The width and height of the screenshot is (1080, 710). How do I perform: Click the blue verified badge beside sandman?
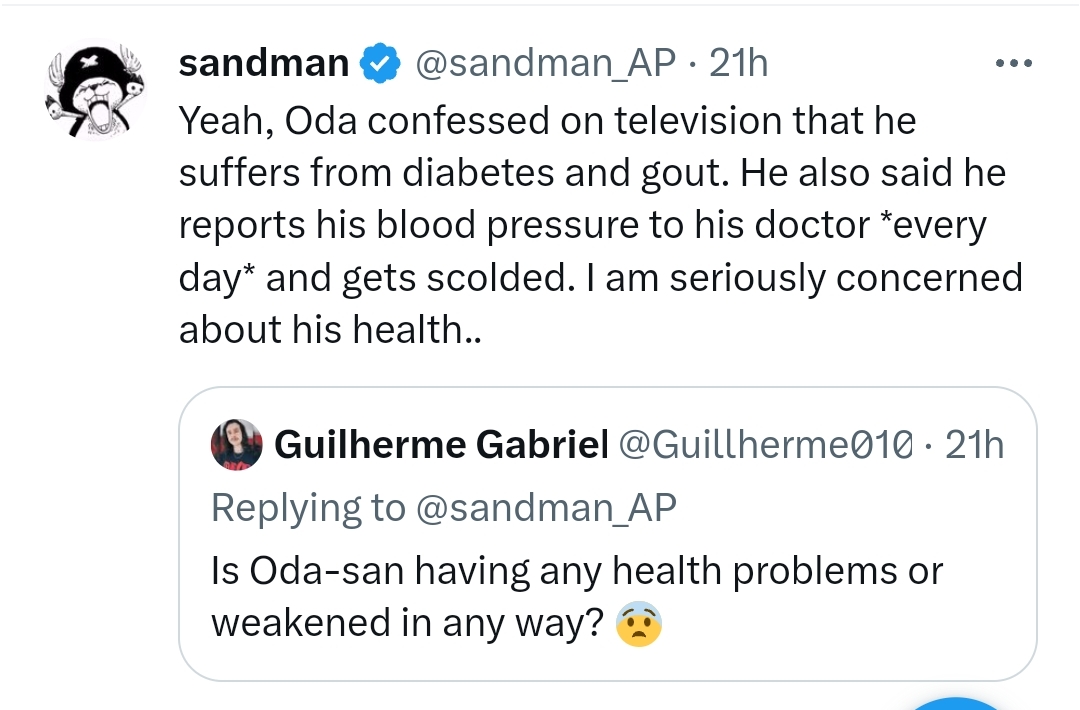click(379, 64)
